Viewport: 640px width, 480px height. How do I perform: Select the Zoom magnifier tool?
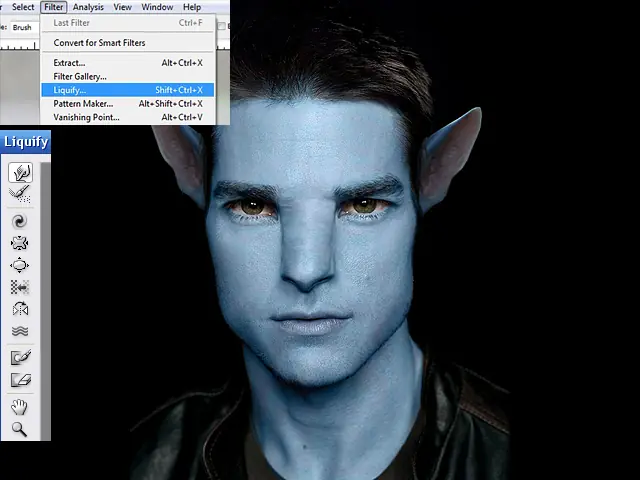[20, 429]
